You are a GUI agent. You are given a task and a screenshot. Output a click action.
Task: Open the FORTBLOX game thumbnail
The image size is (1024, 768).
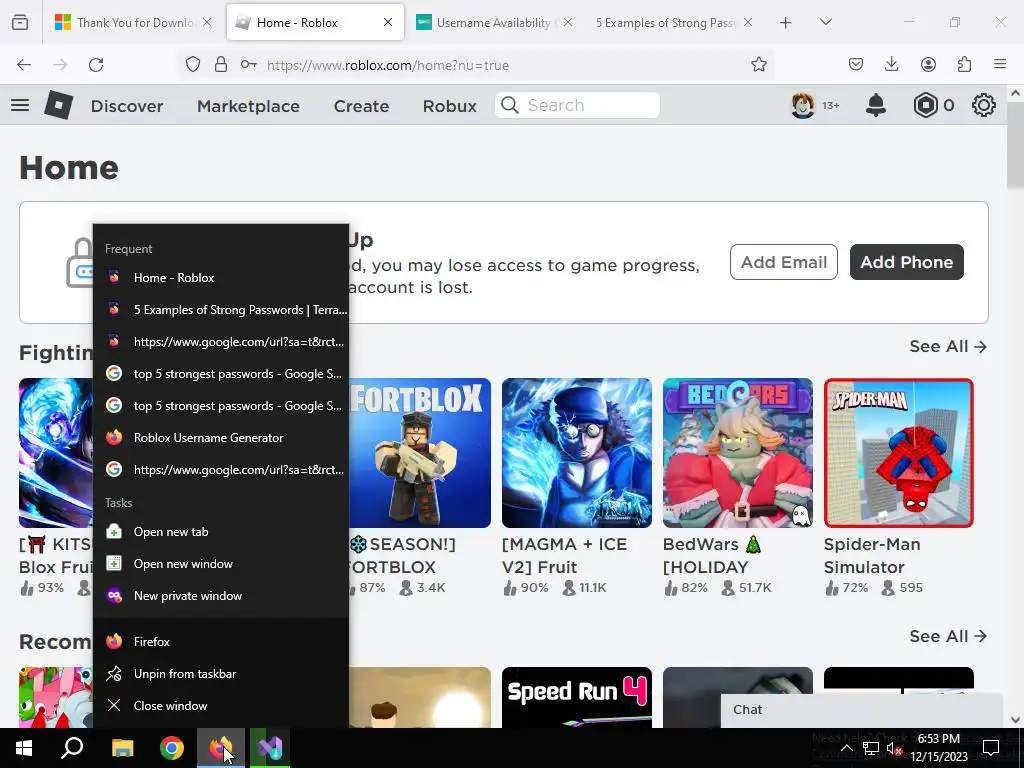click(420, 453)
